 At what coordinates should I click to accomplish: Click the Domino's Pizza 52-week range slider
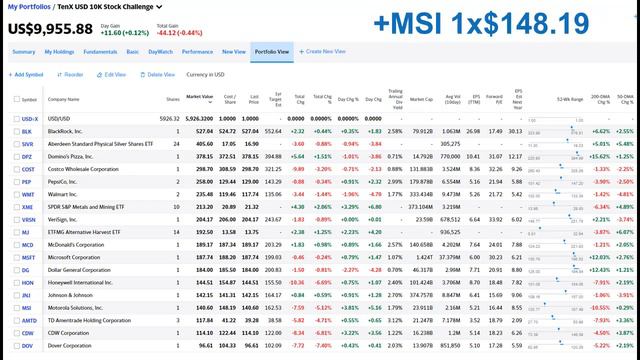click(555, 156)
